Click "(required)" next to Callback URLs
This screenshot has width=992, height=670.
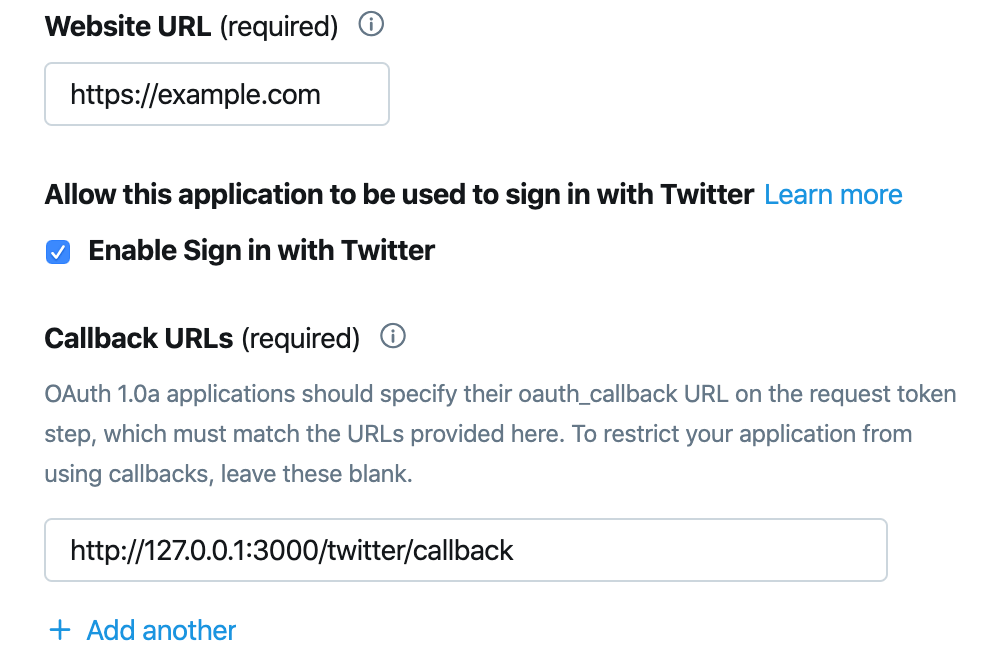pos(300,339)
